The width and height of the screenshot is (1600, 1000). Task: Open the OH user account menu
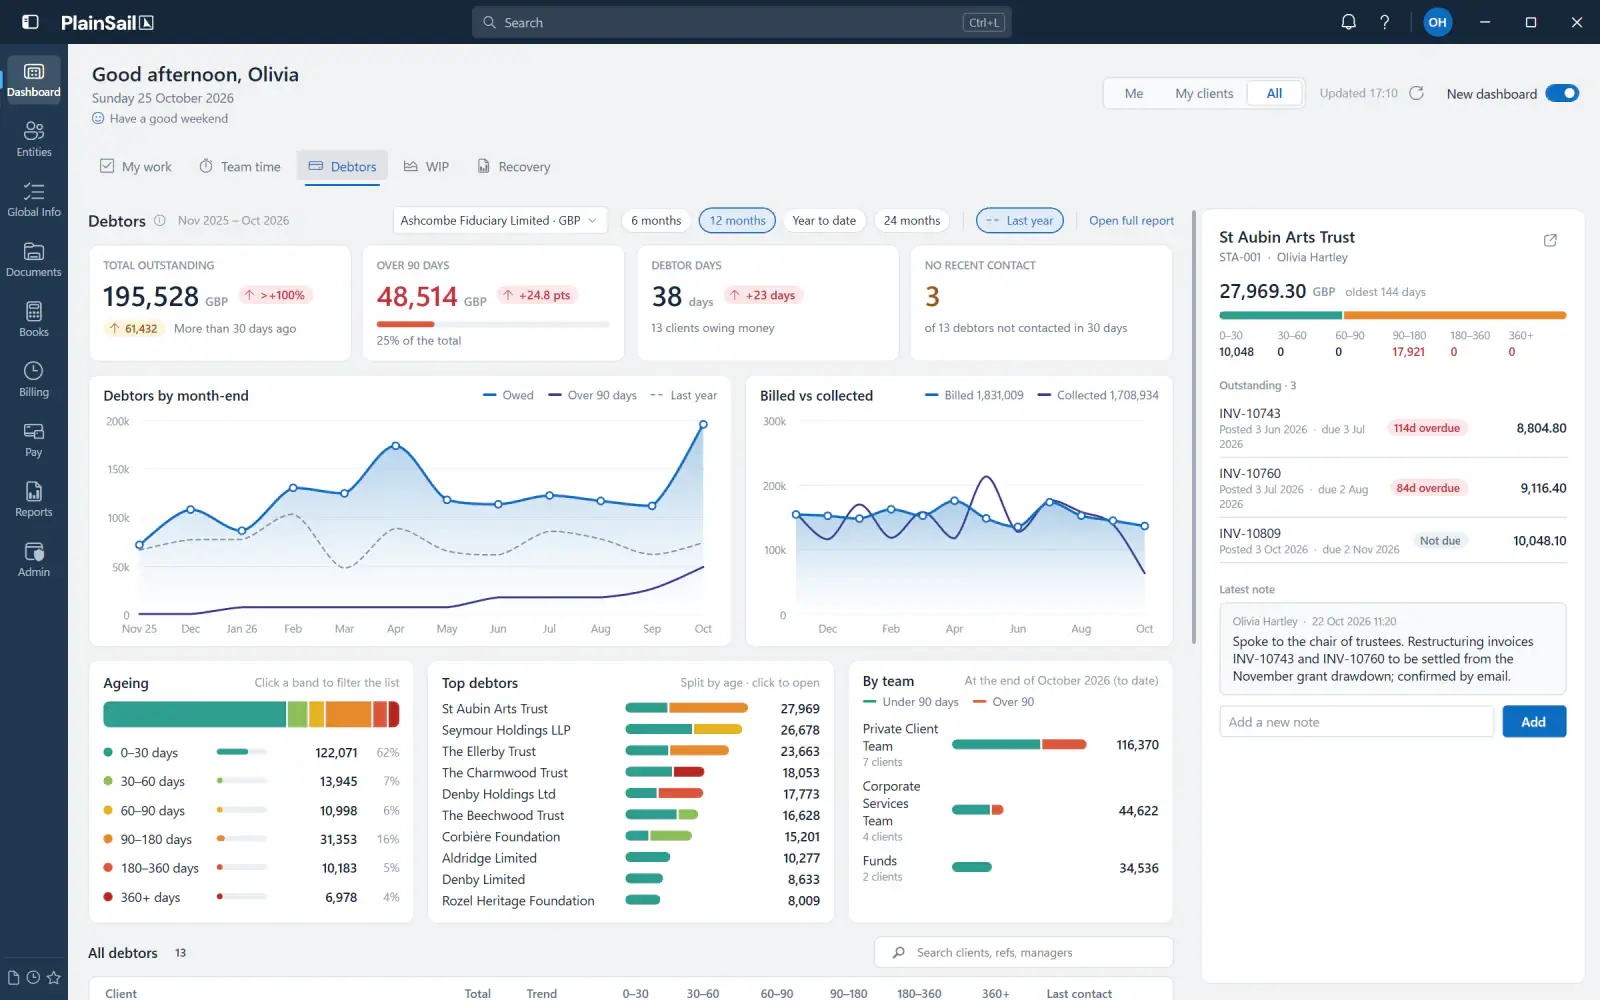coord(1437,22)
